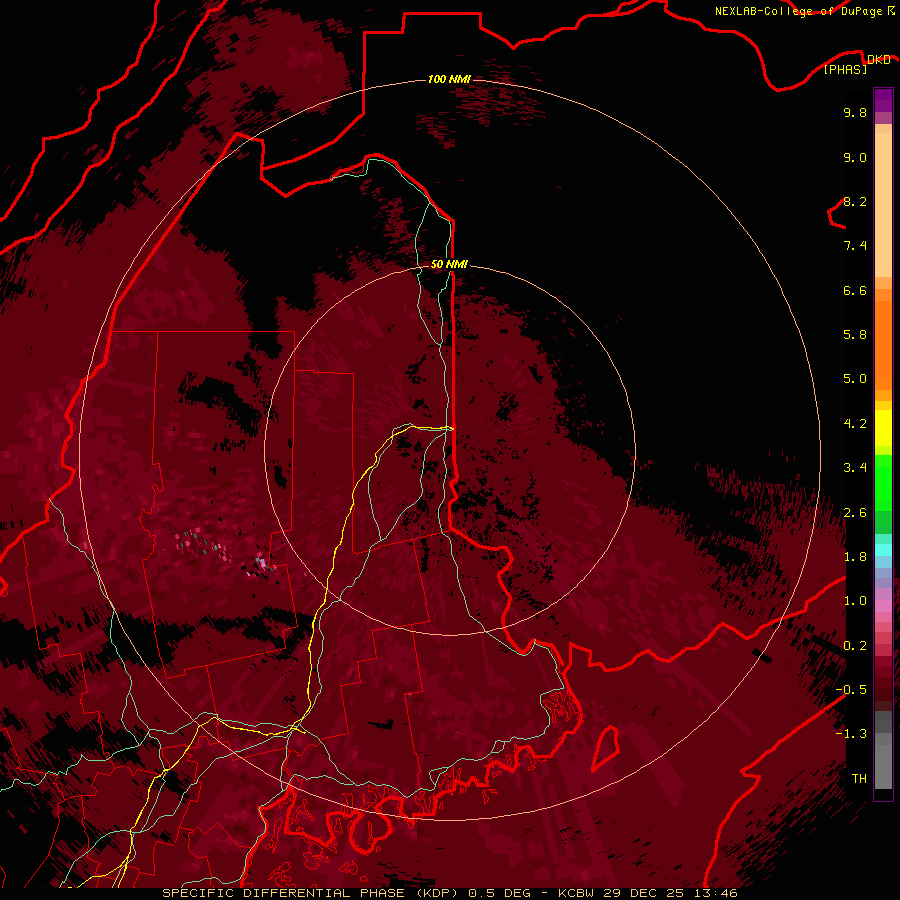Click the 100 NMI range ring label
900x900 pixels.
449,79
